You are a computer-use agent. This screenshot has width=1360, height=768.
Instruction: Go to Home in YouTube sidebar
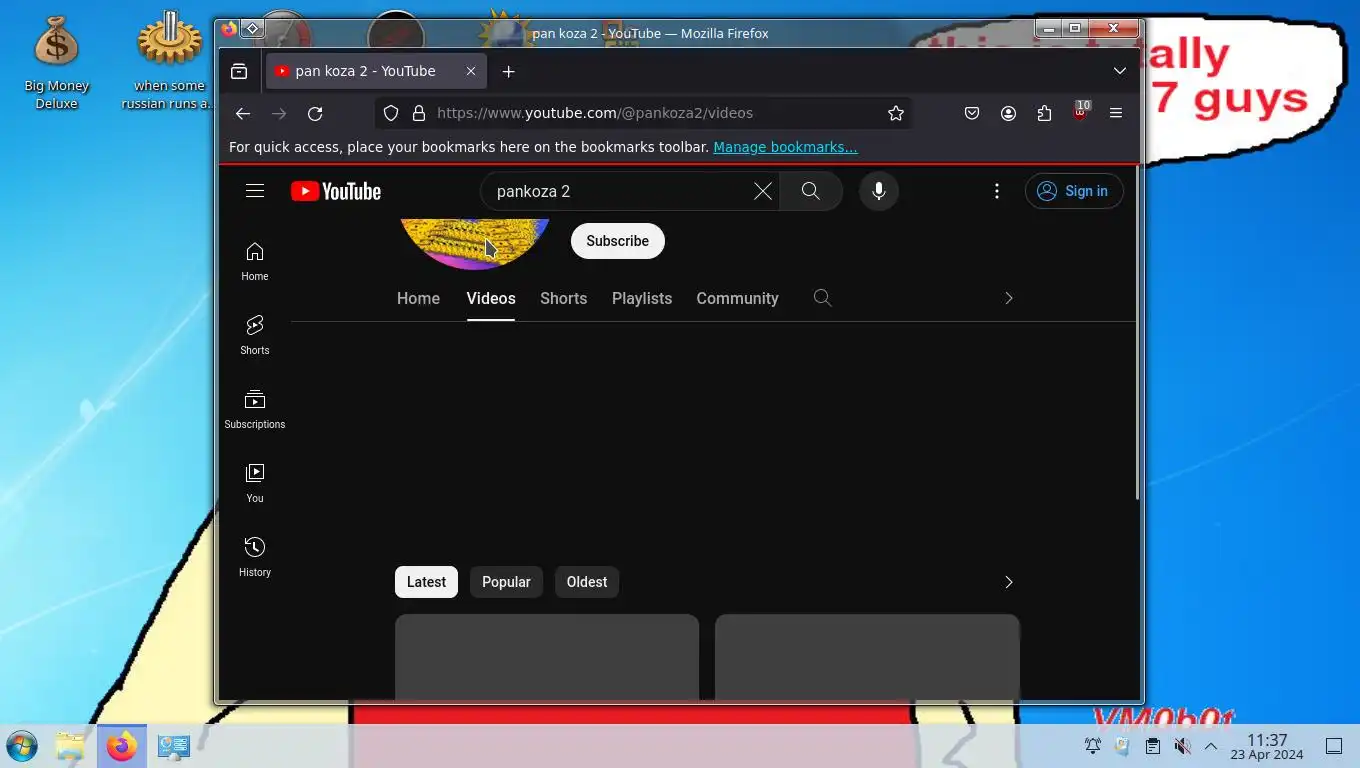click(x=255, y=261)
